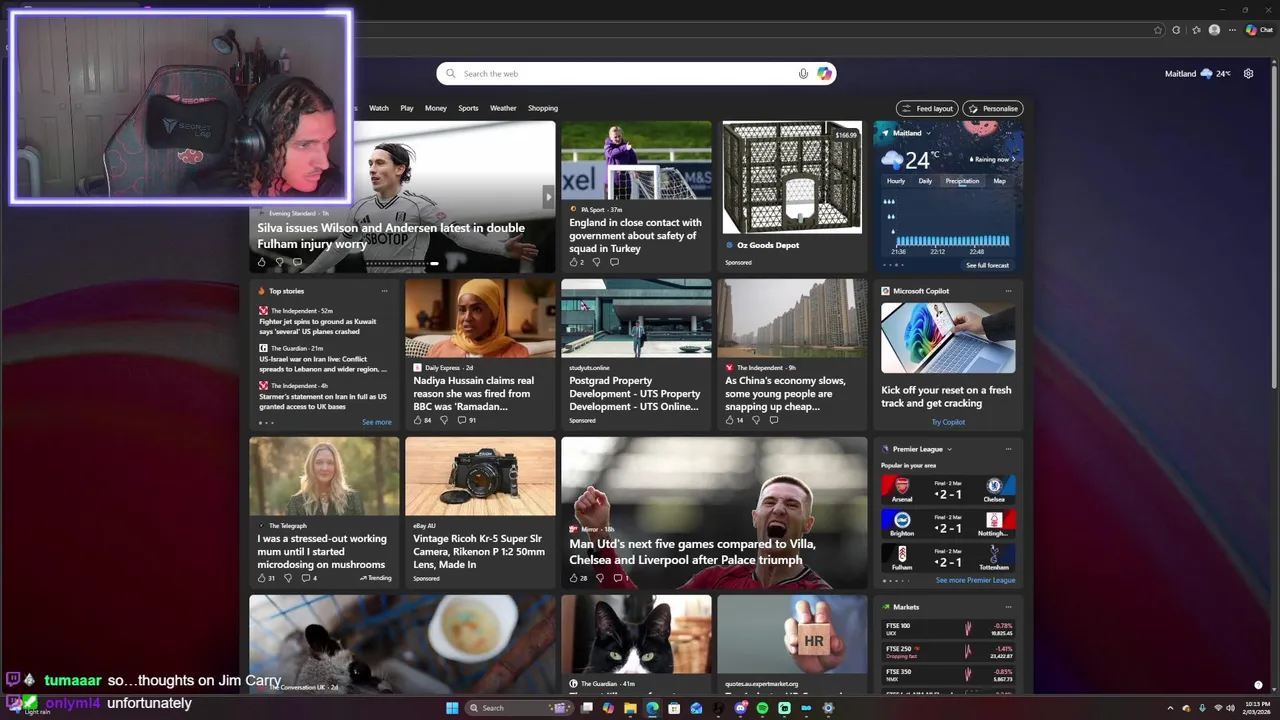
Task: Expand the Premier League dropdown chevron
Action: pos(949,449)
